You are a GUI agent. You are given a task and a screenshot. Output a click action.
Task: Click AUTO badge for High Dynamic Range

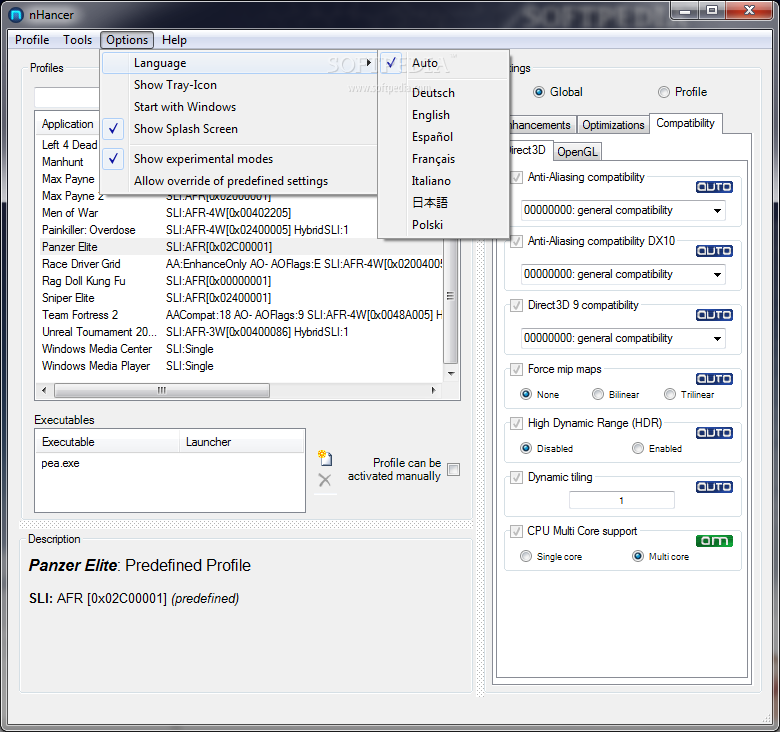[714, 433]
